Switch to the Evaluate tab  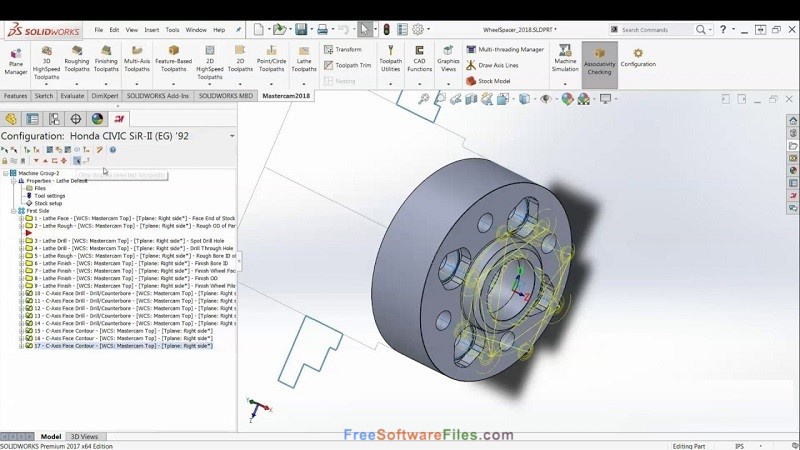[x=72, y=95]
